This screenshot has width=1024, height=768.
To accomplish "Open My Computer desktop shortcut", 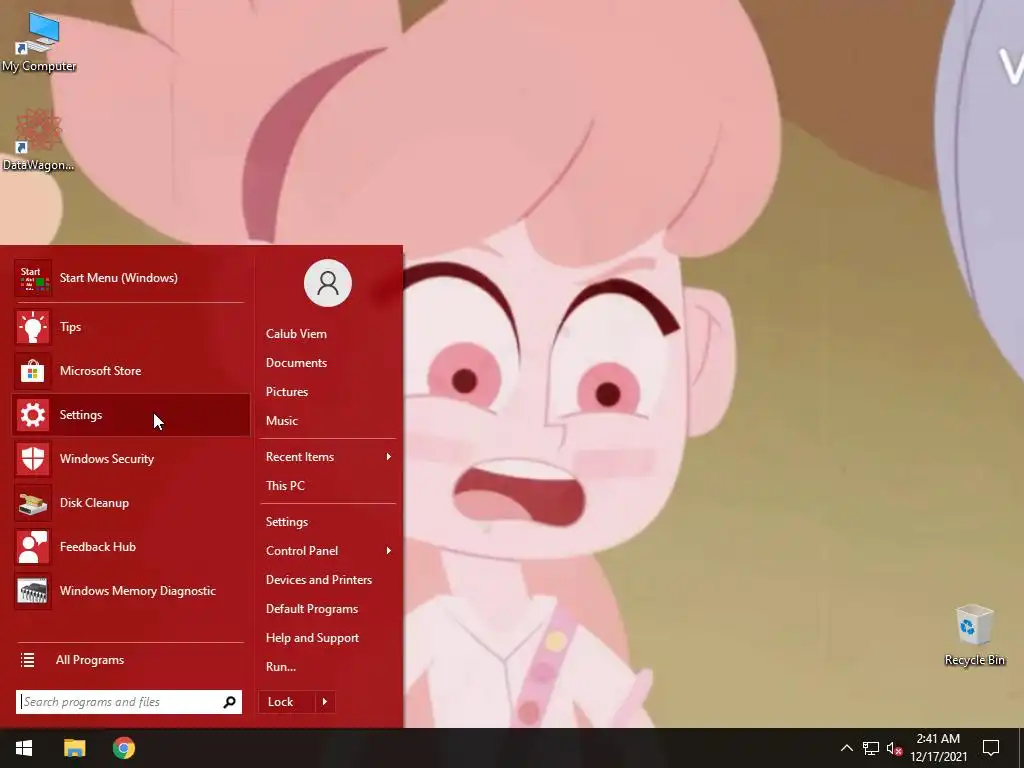I will click(39, 42).
